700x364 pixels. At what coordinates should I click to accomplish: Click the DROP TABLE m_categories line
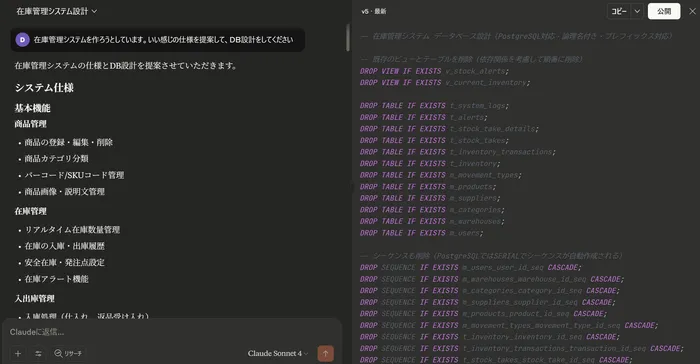pos(432,209)
